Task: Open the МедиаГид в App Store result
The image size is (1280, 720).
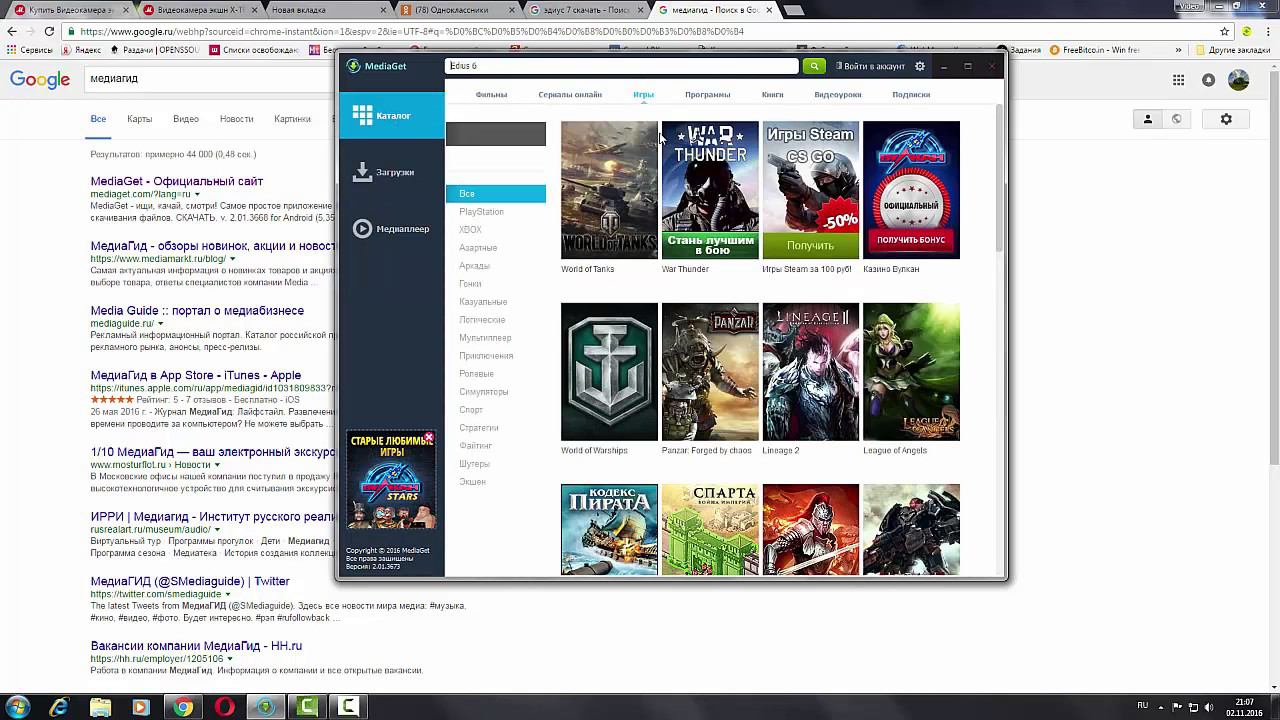Action: coord(196,376)
